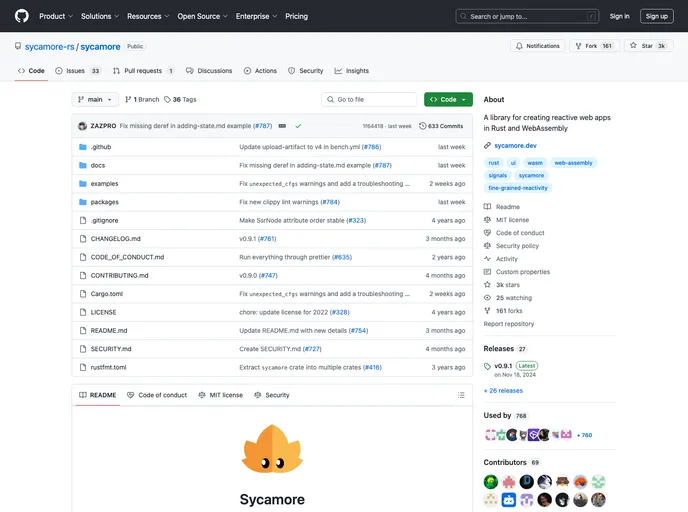Open the Product menu in header
Image resolution: width=688 pixels, height=512 pixels.
[x=55, y=16]
